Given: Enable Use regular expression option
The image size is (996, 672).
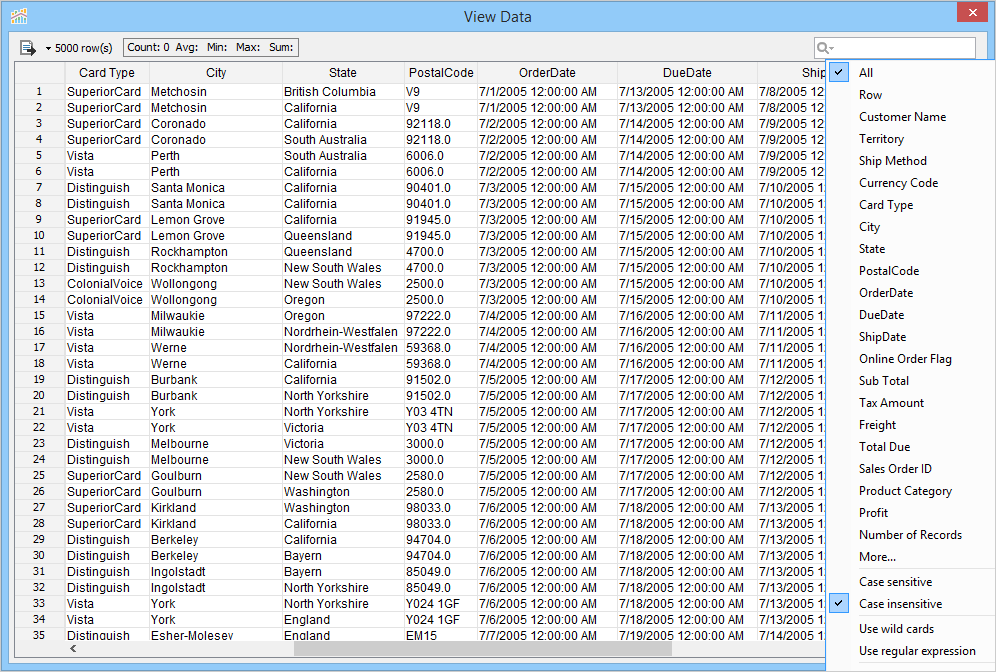Looking at the screenshot, I should coord(910,651).
